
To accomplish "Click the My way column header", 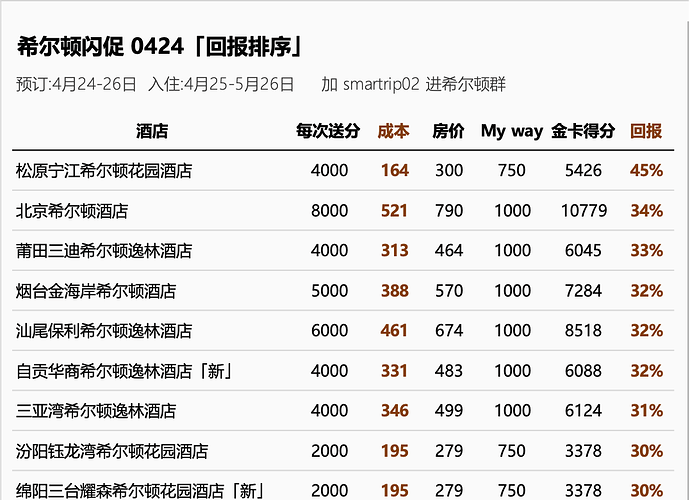I will (512, 131).
